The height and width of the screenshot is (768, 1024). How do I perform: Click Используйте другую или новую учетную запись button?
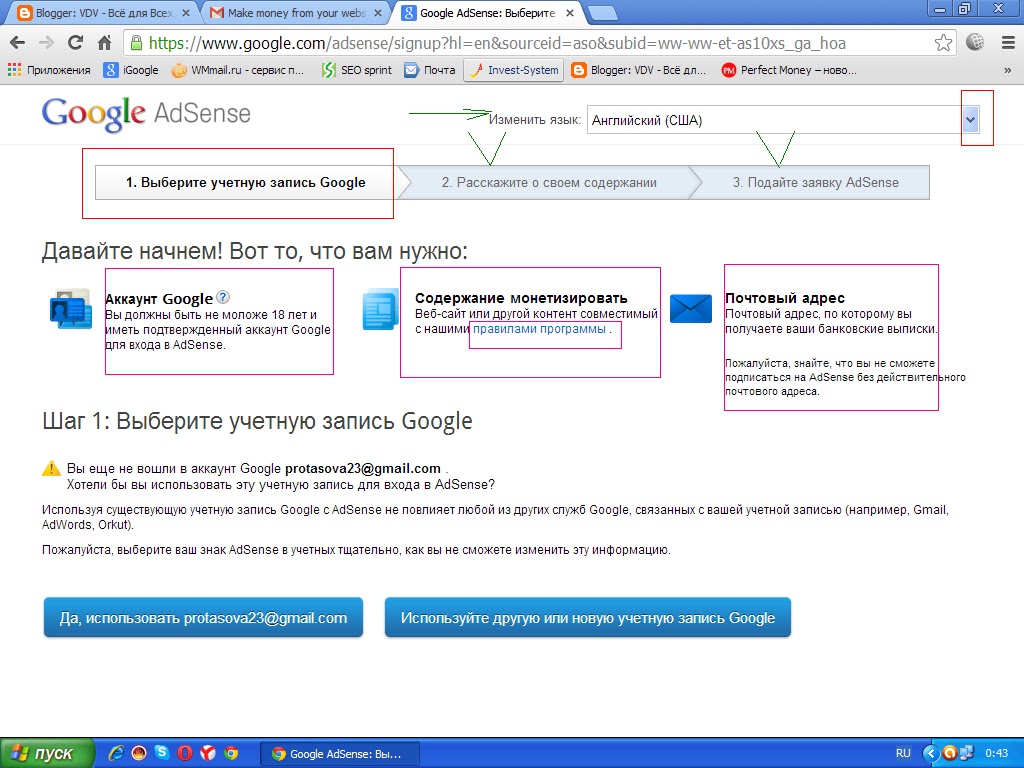pyautogui.click(x=588, y=617)
